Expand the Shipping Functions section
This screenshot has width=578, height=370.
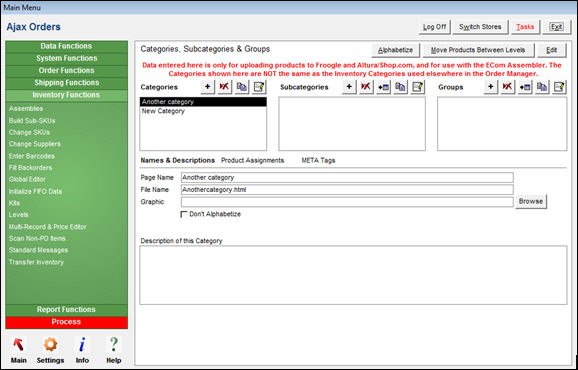click(x=67, y=83)
